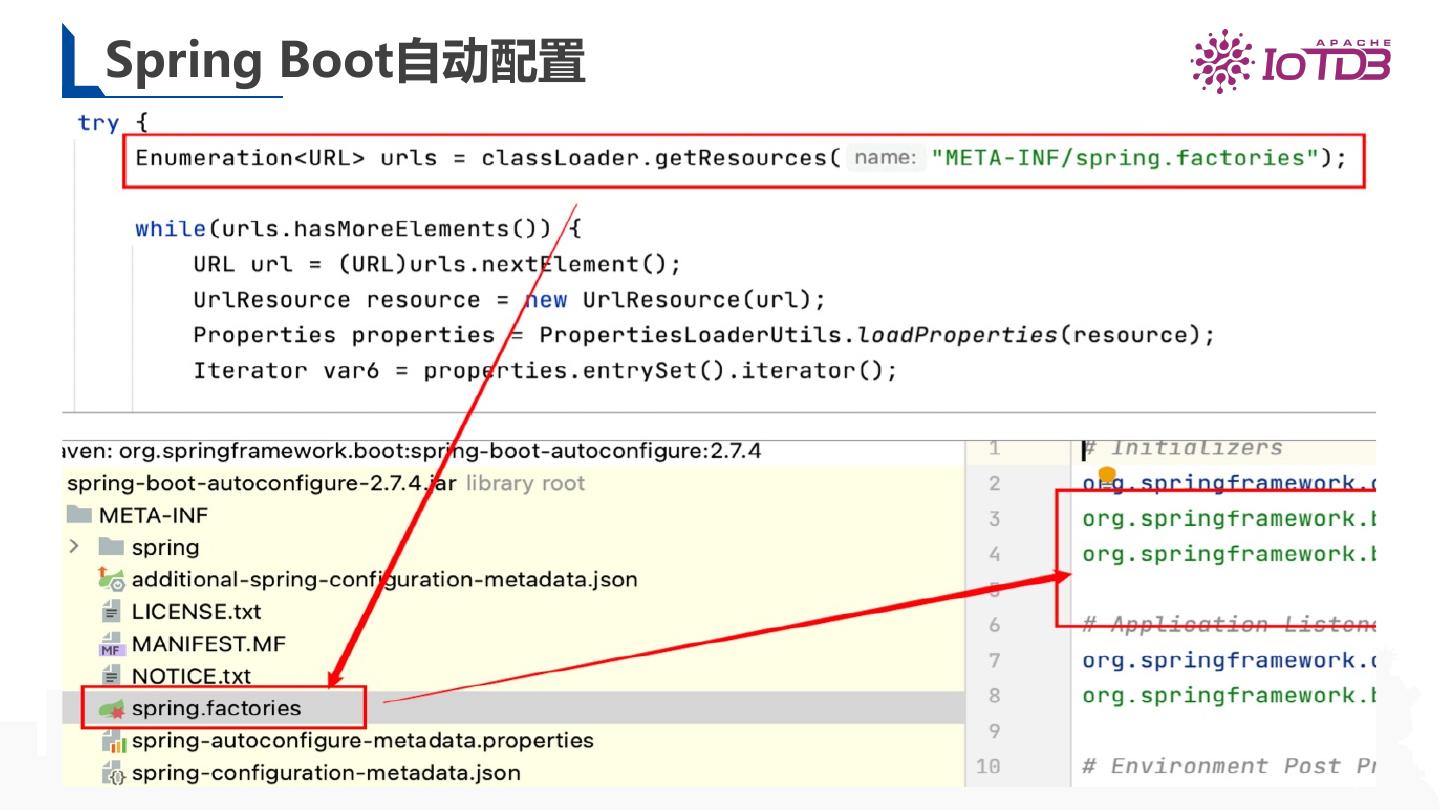Select the META-INF folder name in the tree
The height and width of the screenshot is (810, 1440).
pos(153,515)
